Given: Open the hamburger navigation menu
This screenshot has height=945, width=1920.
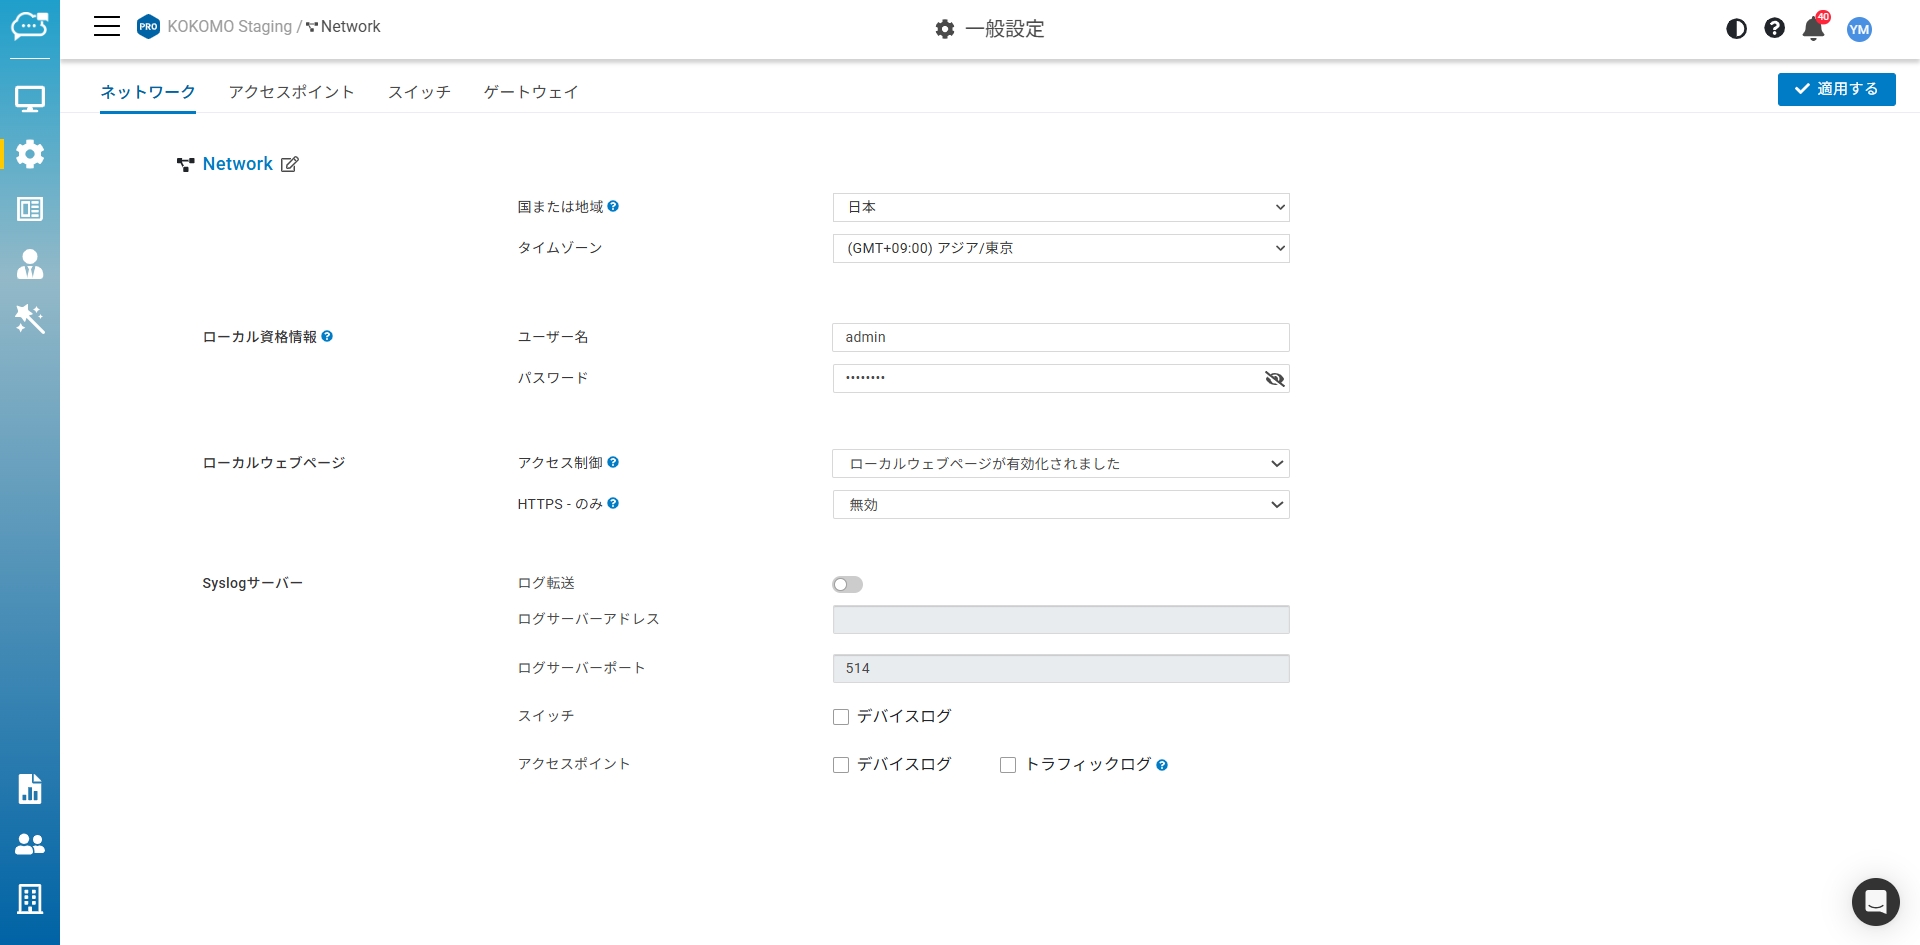Looking at the screenshot, I should coord(107,27).
